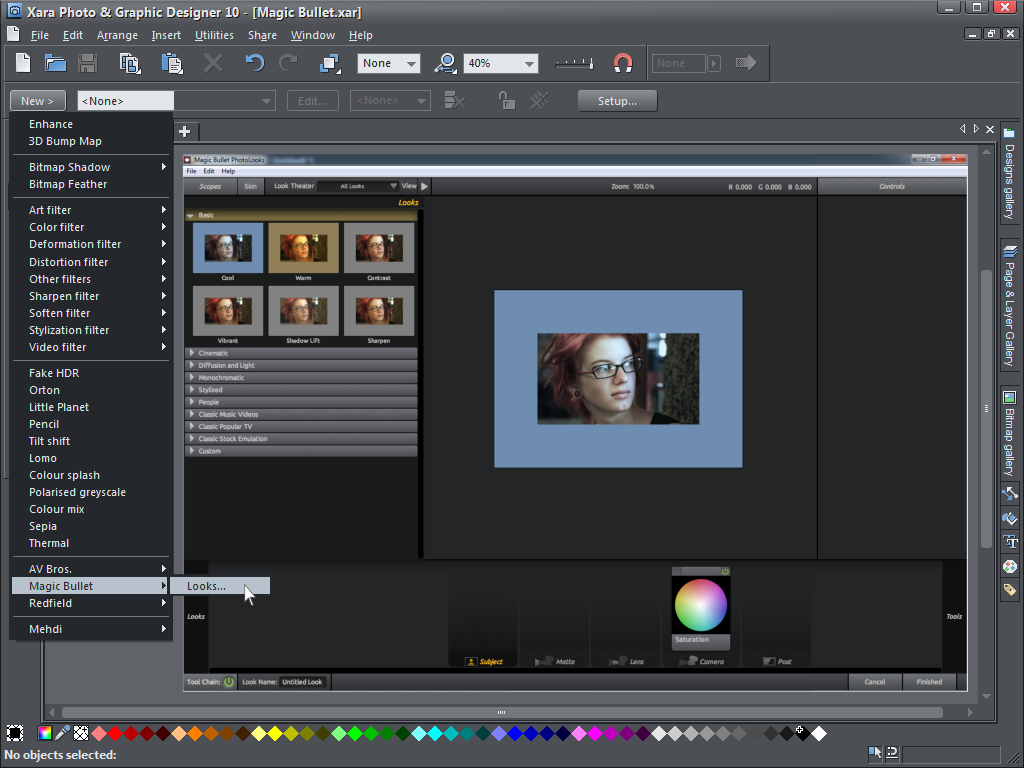Click the zoom magnifier tool icon
This screenshot has height=768, width=1024.
(x=445, y=63)
